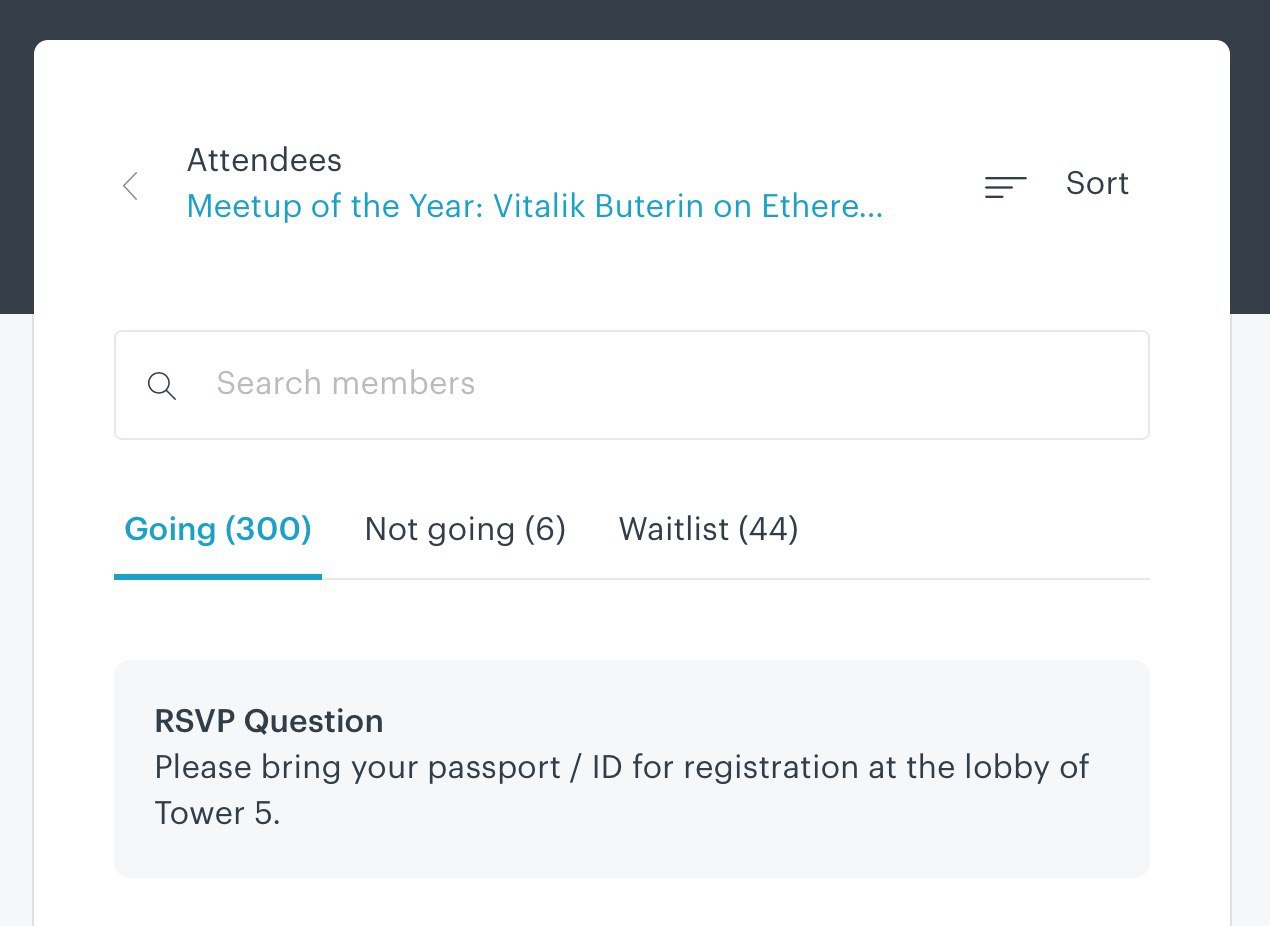Click the 'Search members' placeholder text
The width and height of the screenshot is (1270, 926).
click(x=346, y=383)
